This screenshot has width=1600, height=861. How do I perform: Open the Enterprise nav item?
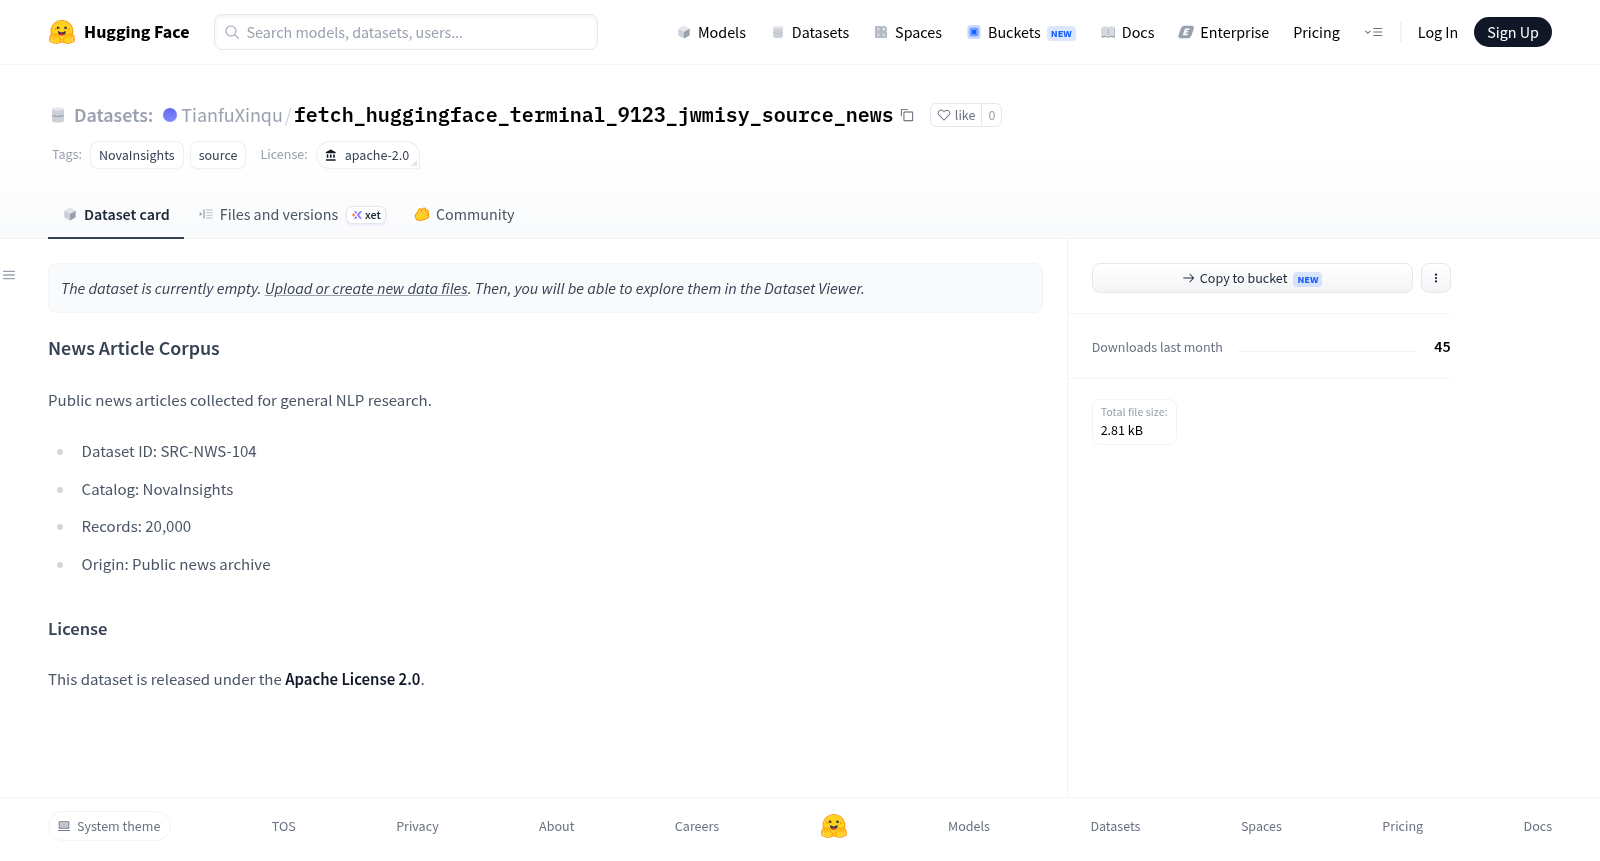click(x=1223, y=32)
